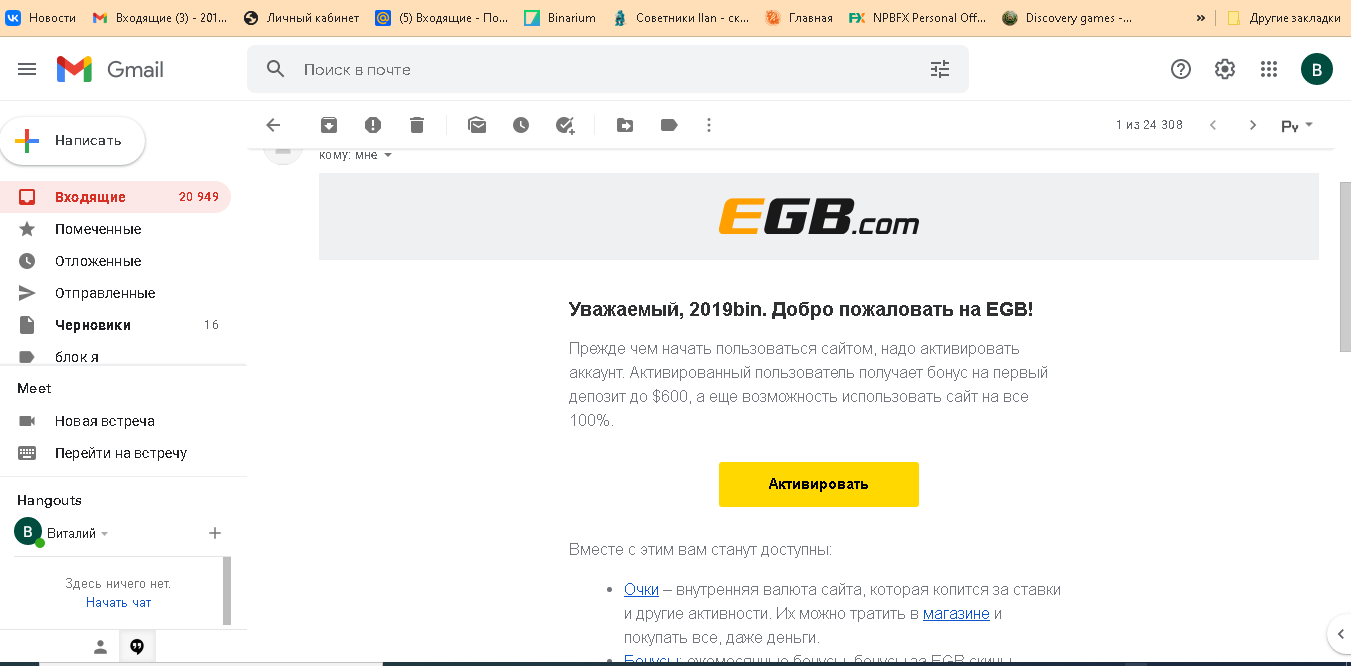1351x666 pixels.
Task: Open the Советники Ilan bookmark
Action: [x=680, y=18]
